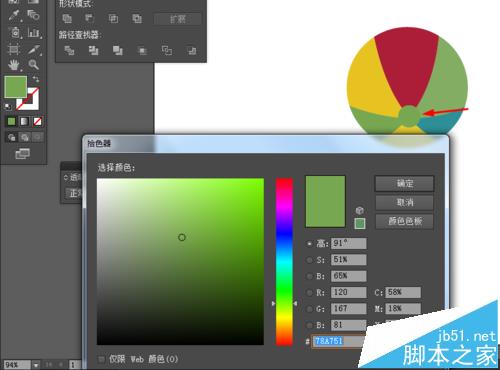Click the G field showing 167
500x370 pixels.
[349, 309]
